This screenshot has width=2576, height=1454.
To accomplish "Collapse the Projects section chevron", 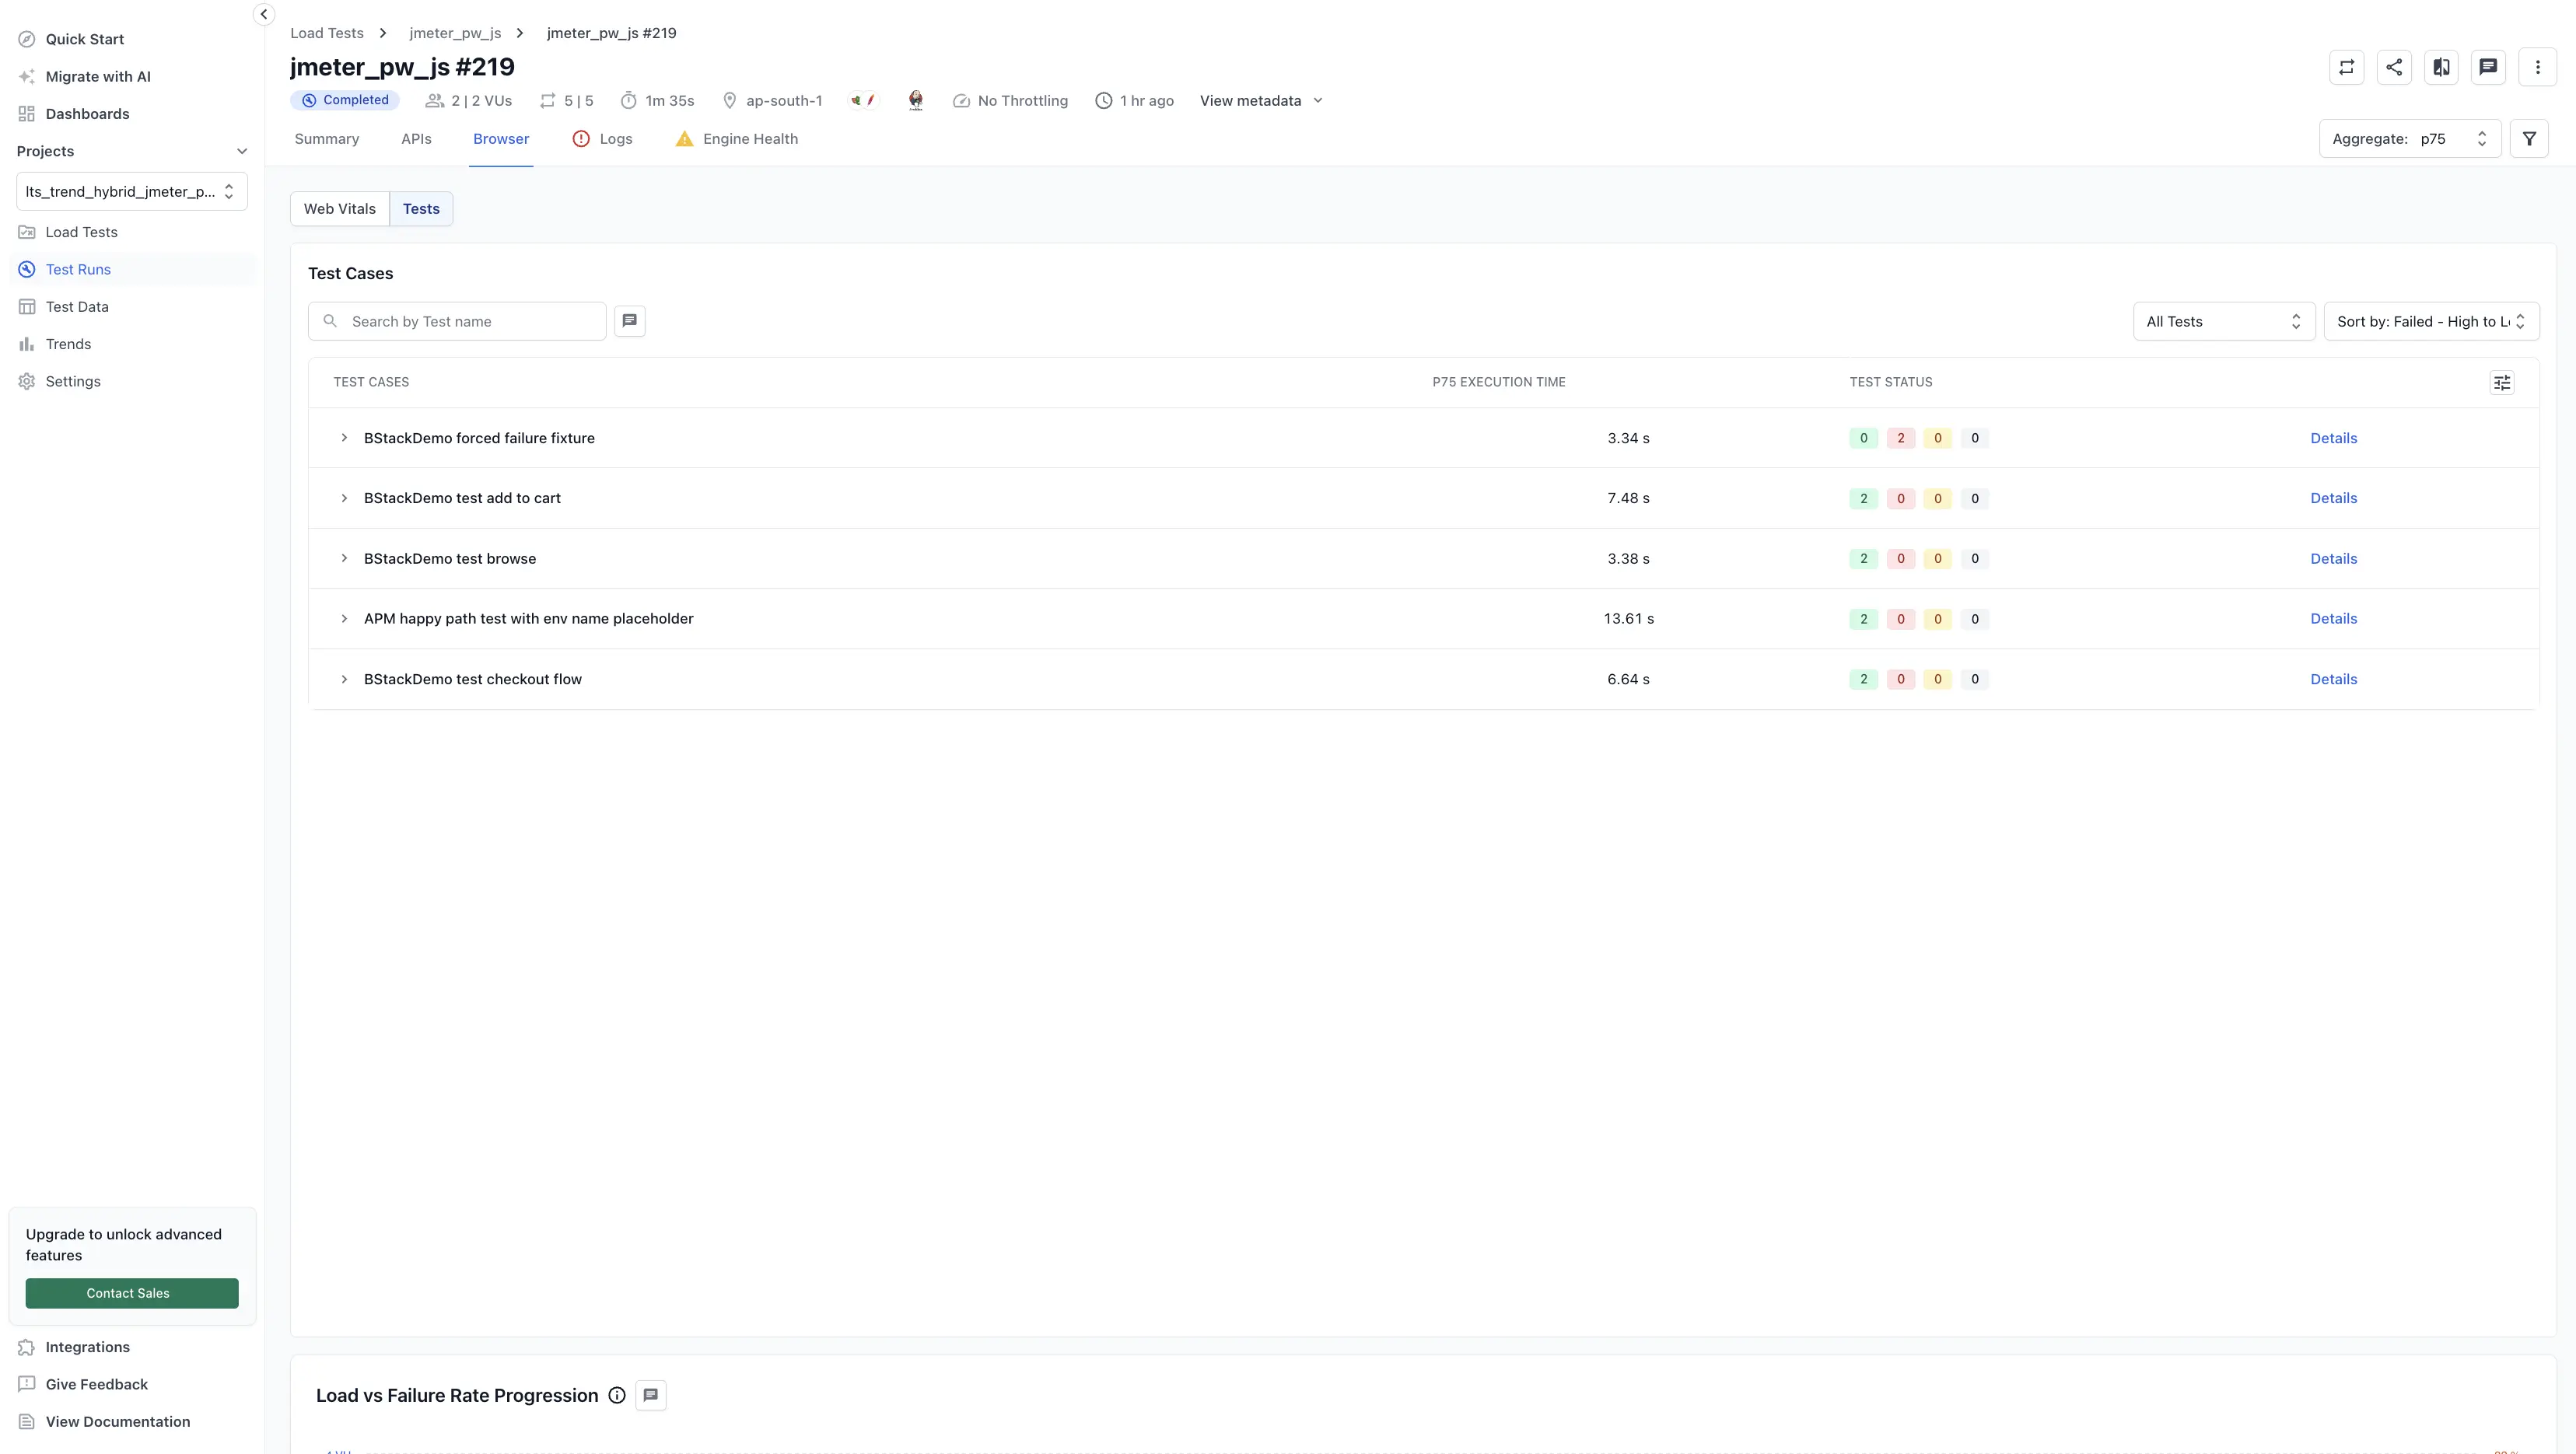I will pos(241,151).
